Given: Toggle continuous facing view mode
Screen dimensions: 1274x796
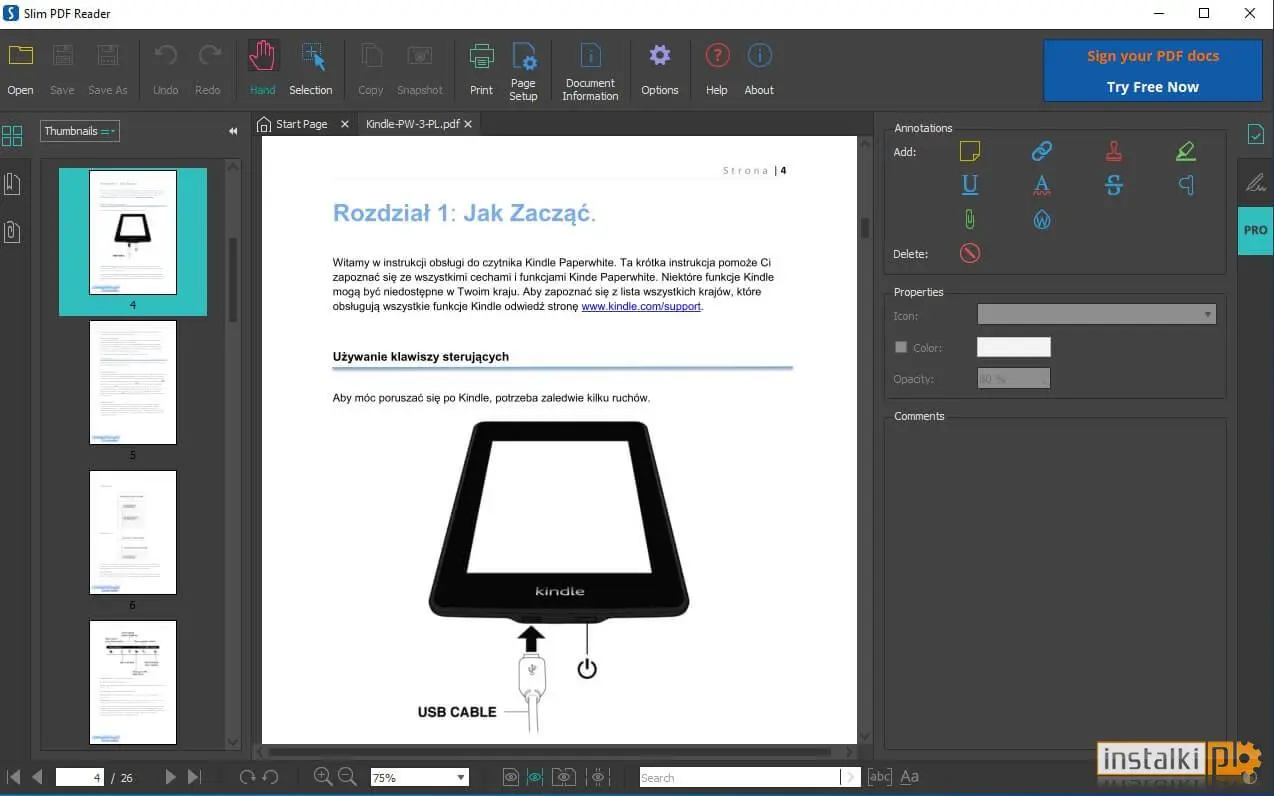Looking at the screenshot, I should click(x=600, y=777).
